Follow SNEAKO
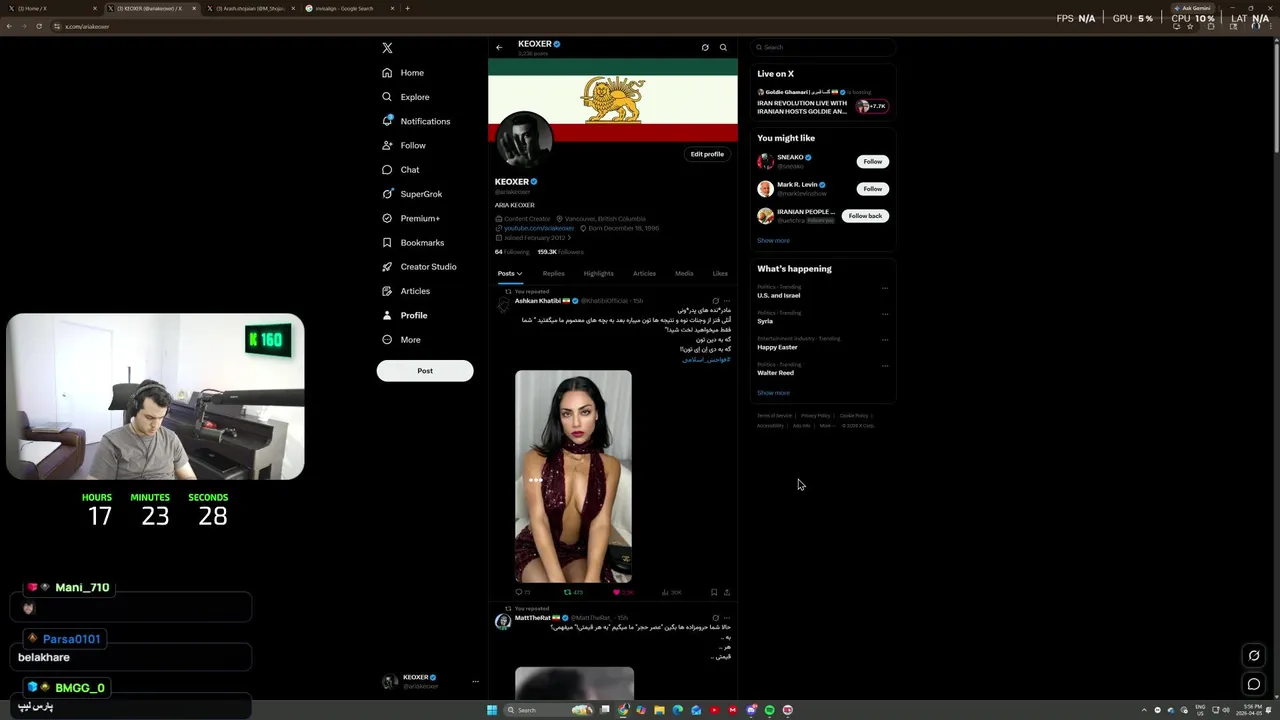 pyautogui.click(x=873, y=161)
